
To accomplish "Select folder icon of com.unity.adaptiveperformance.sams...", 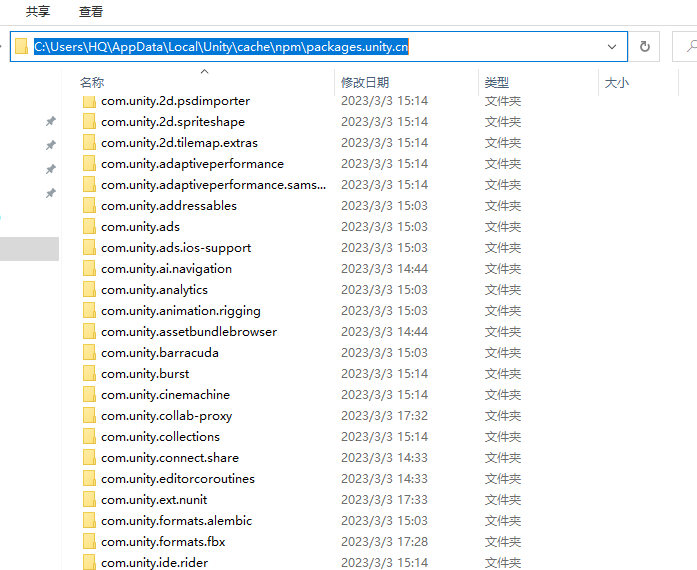I will click(89, 184).
